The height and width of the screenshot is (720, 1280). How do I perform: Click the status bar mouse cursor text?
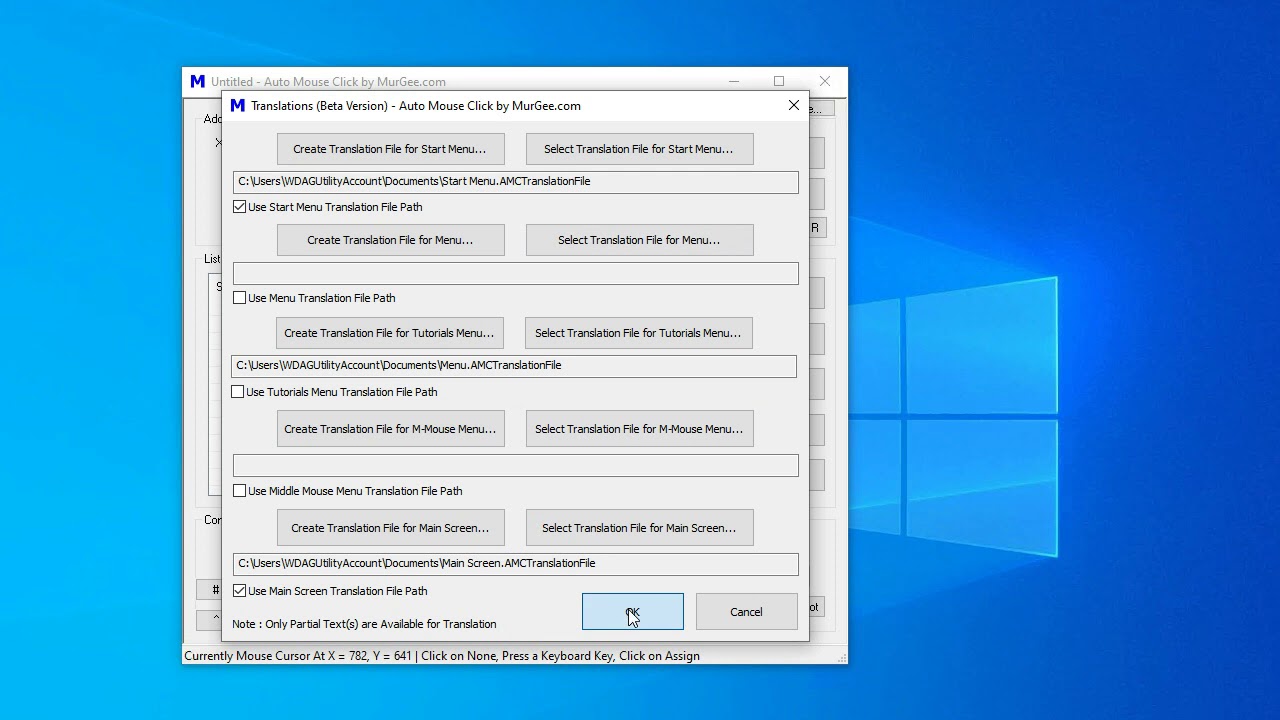pyautogui.click(x=442, y=656)
